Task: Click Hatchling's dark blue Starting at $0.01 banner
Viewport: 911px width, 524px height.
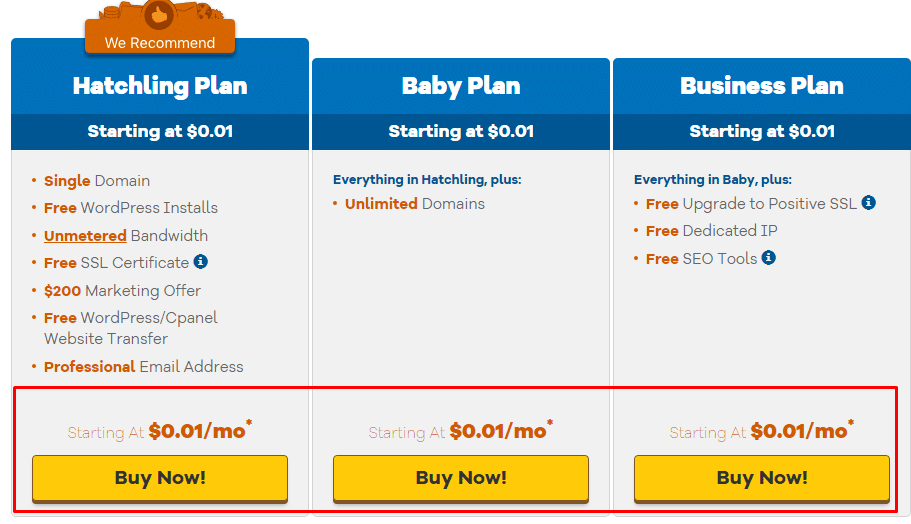Action: click(x=160, y=132)
